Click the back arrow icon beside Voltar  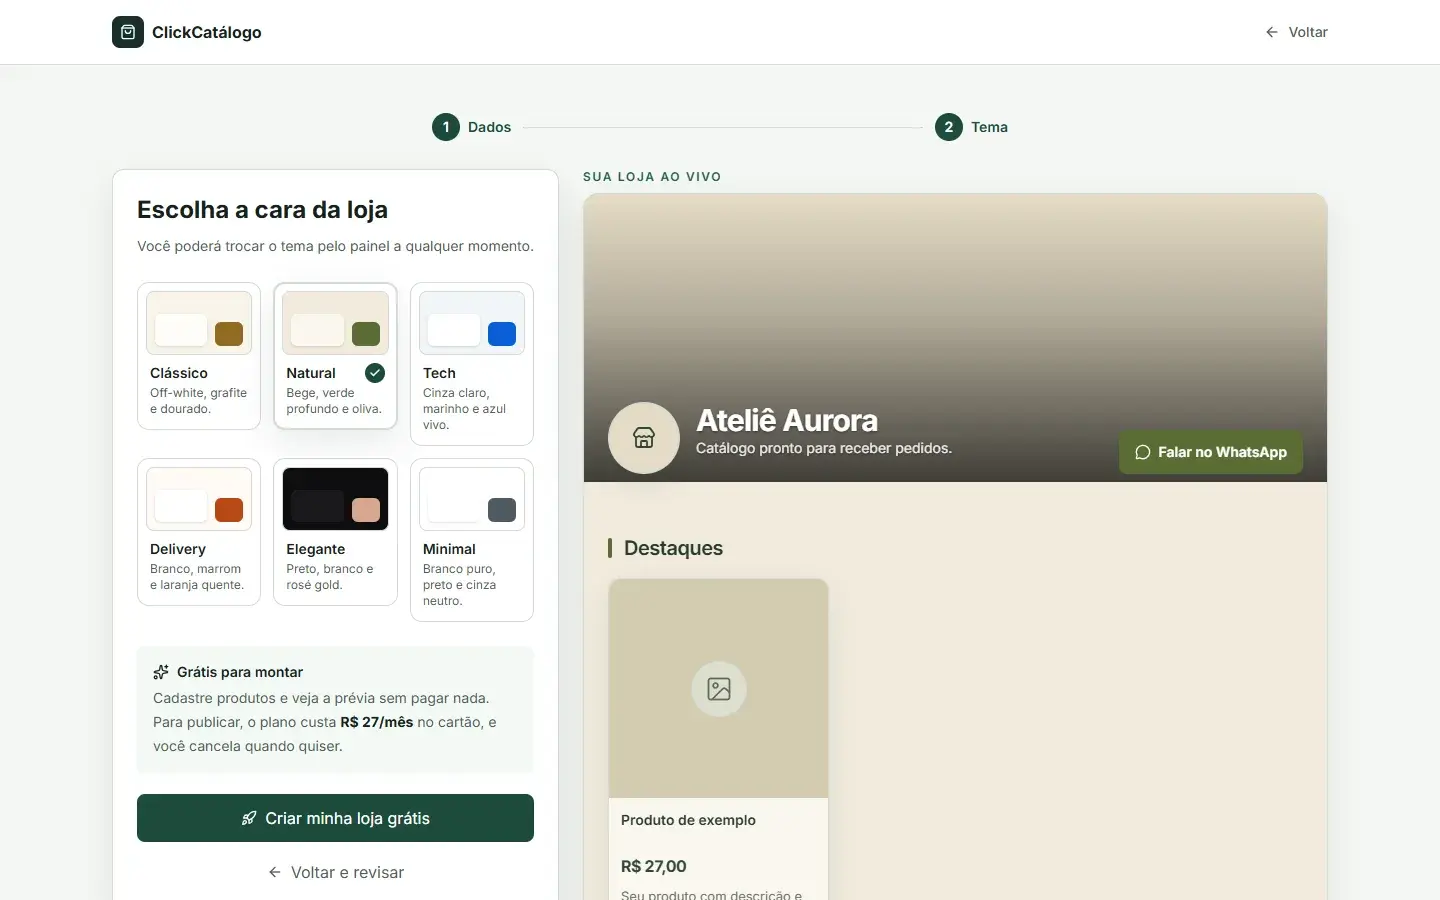click(x=1272, y=32)
